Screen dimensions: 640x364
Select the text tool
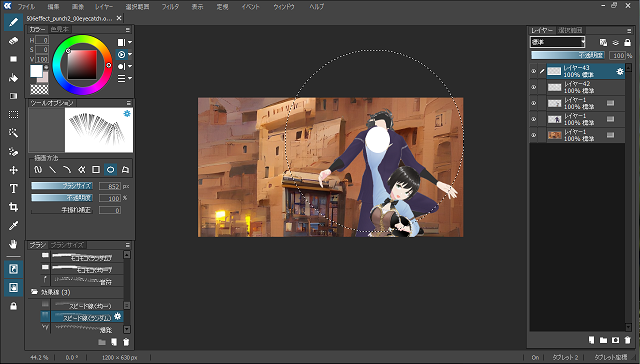pos(13,189)
